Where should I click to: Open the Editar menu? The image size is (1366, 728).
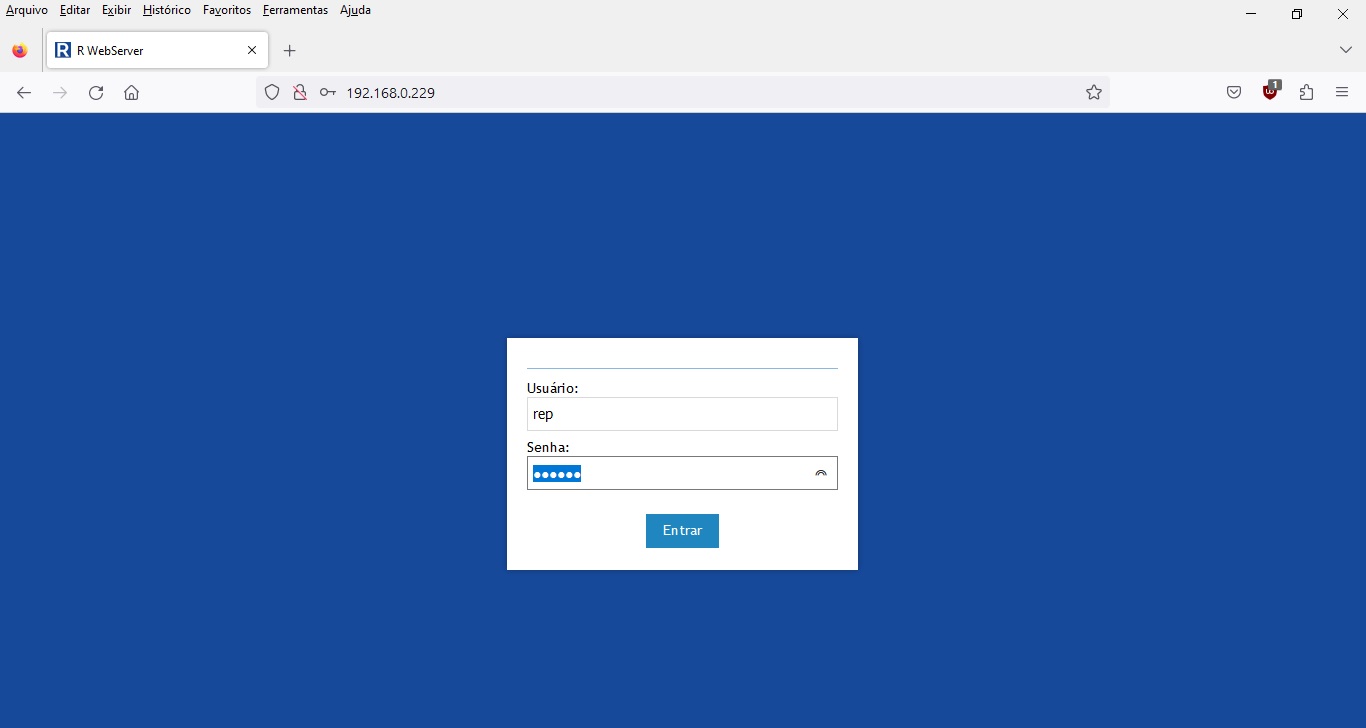click(75, 10)
